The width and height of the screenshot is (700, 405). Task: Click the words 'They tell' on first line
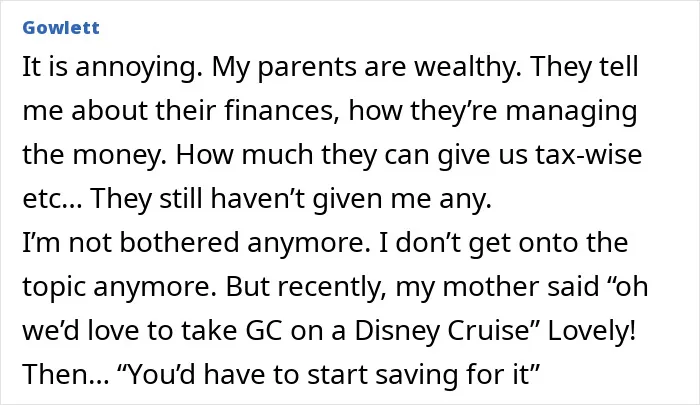[x=585, y=67]
